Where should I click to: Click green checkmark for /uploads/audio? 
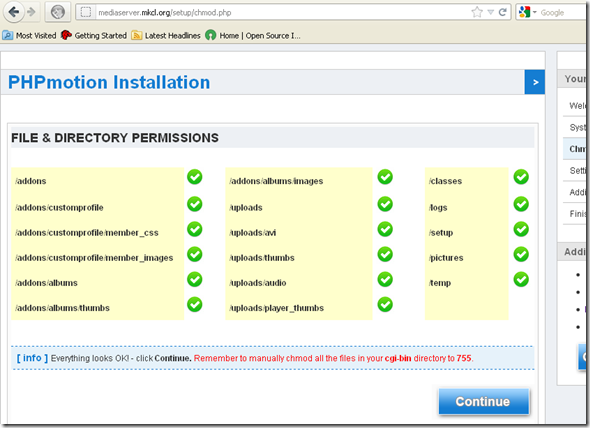(x=385, y=280)
